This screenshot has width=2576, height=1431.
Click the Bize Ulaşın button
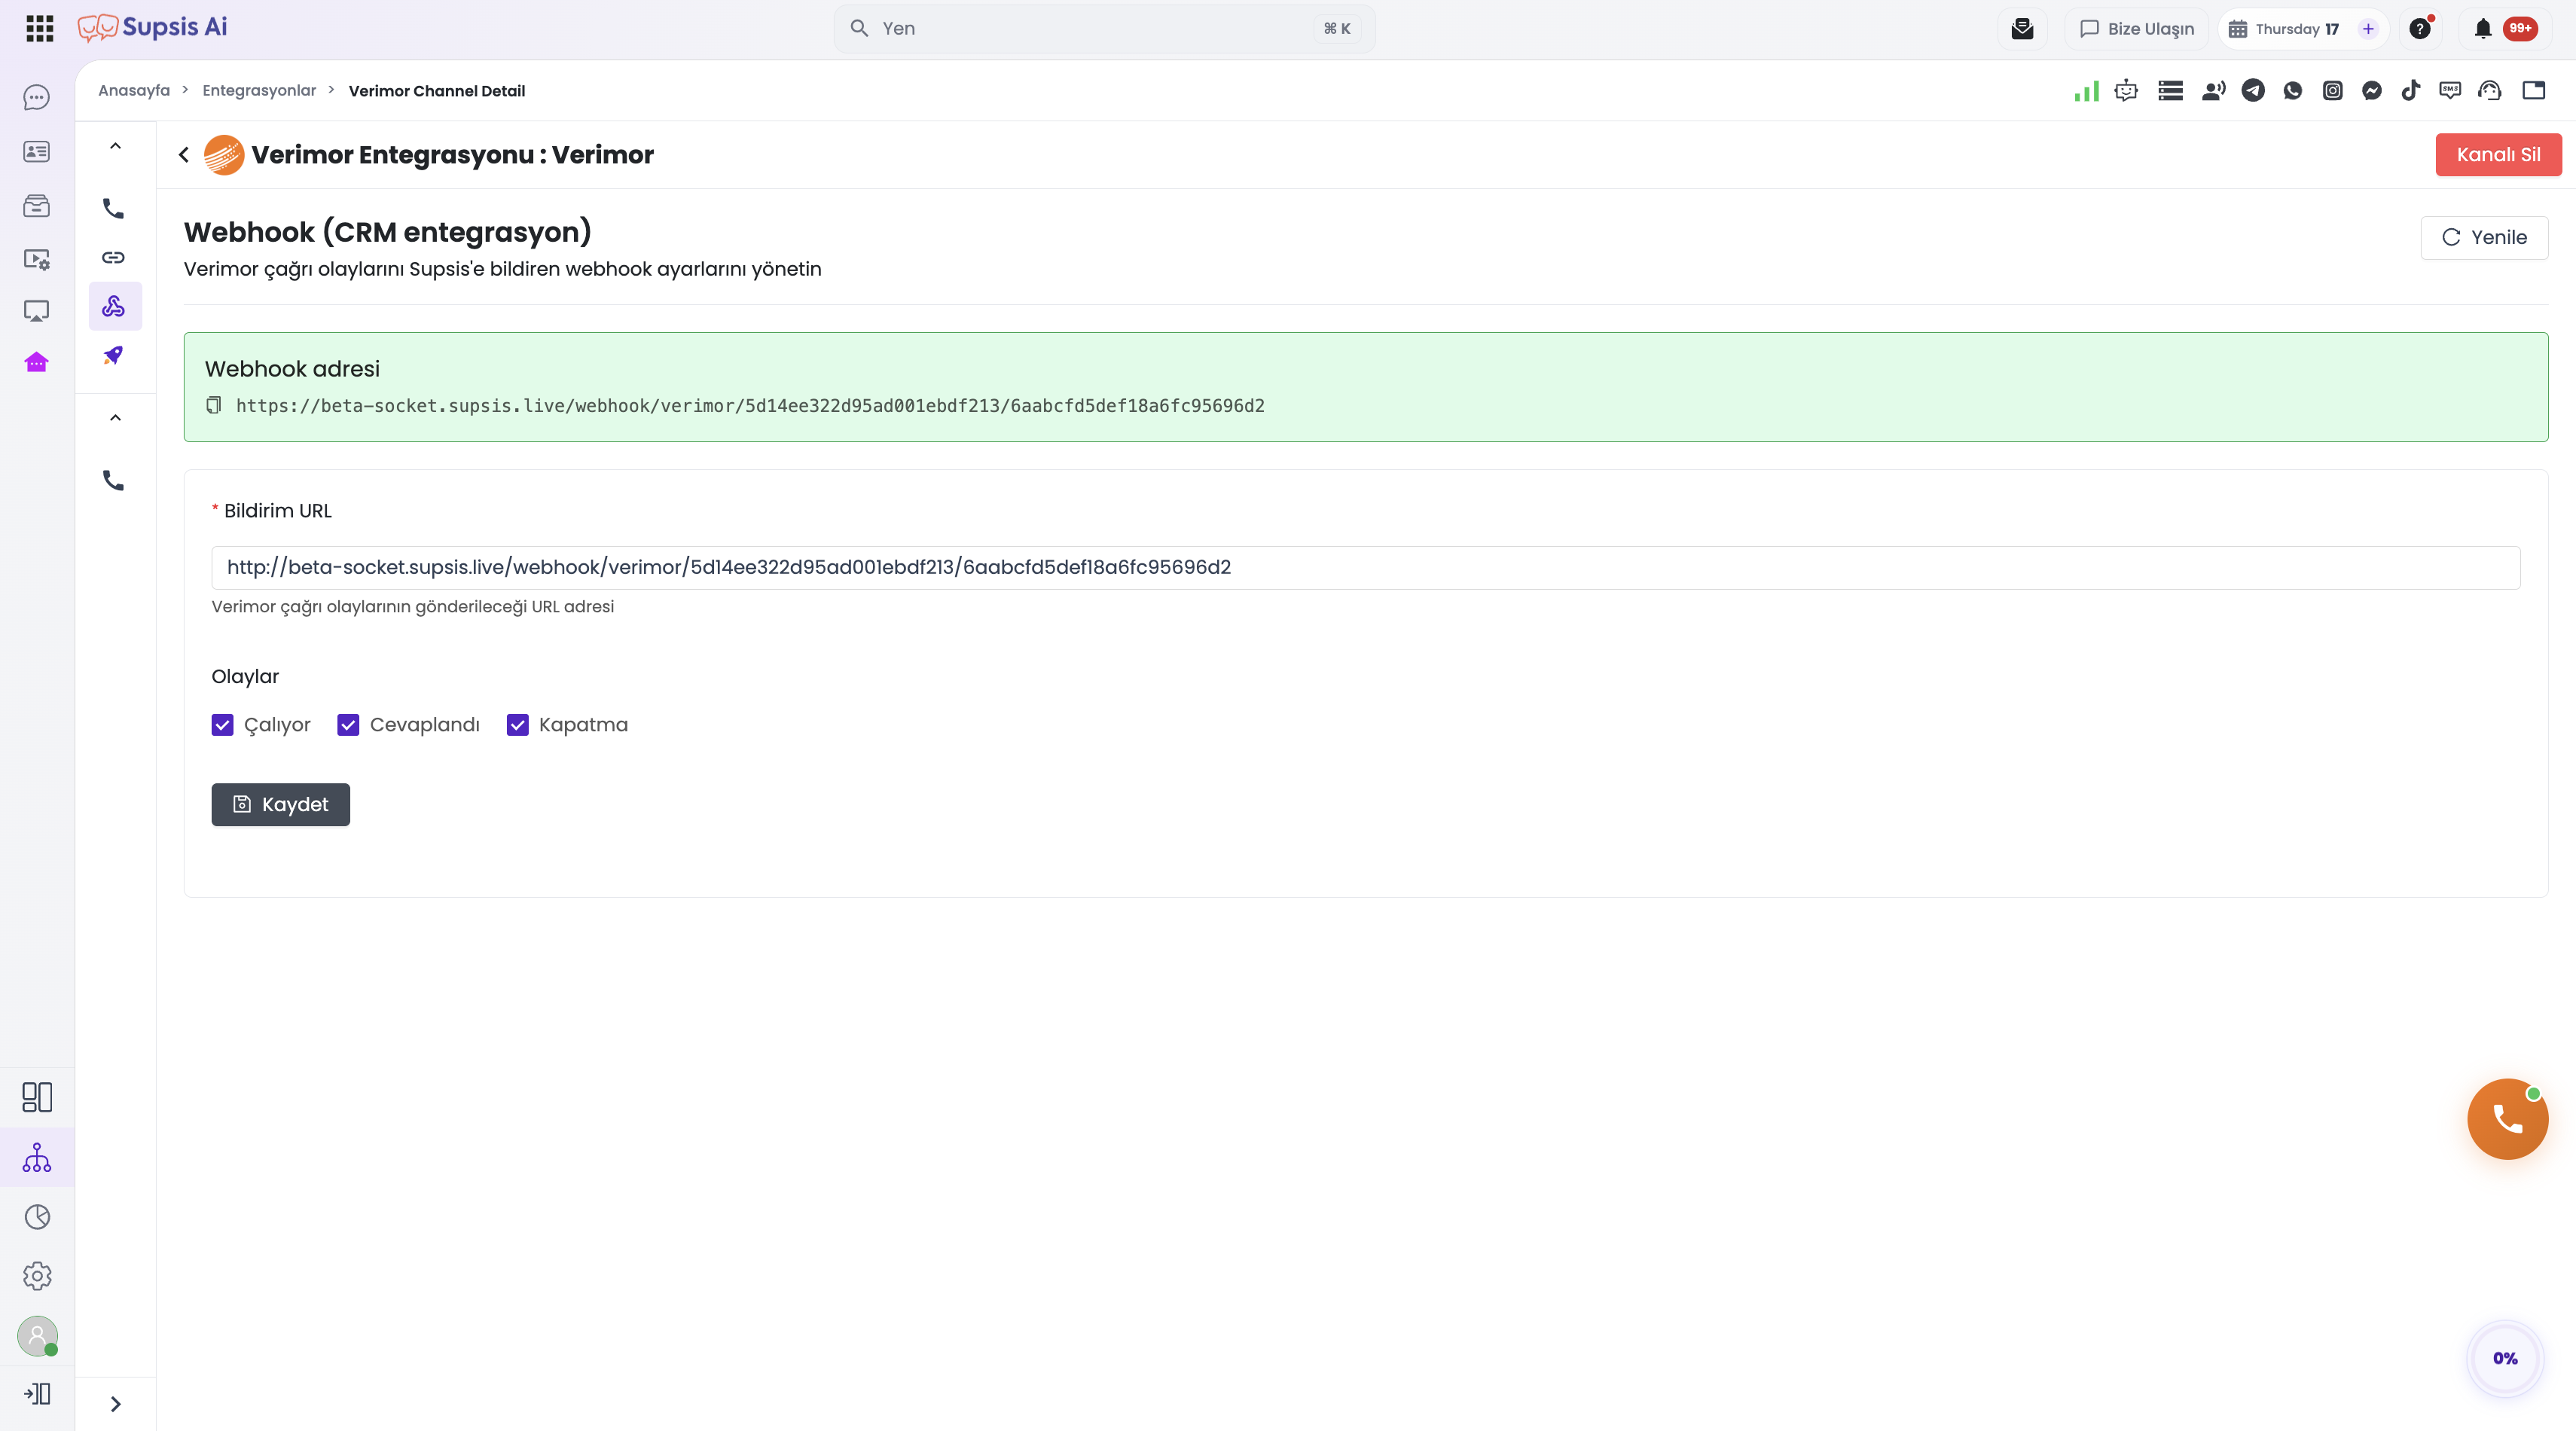(2137, 29)
